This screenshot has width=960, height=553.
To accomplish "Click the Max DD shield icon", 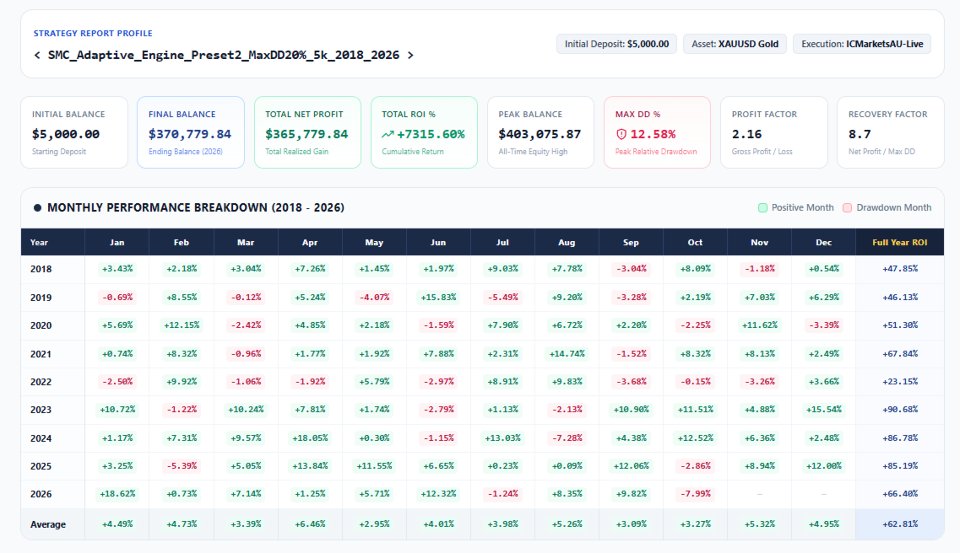I will pyautogui.click(x=621, y=134).
